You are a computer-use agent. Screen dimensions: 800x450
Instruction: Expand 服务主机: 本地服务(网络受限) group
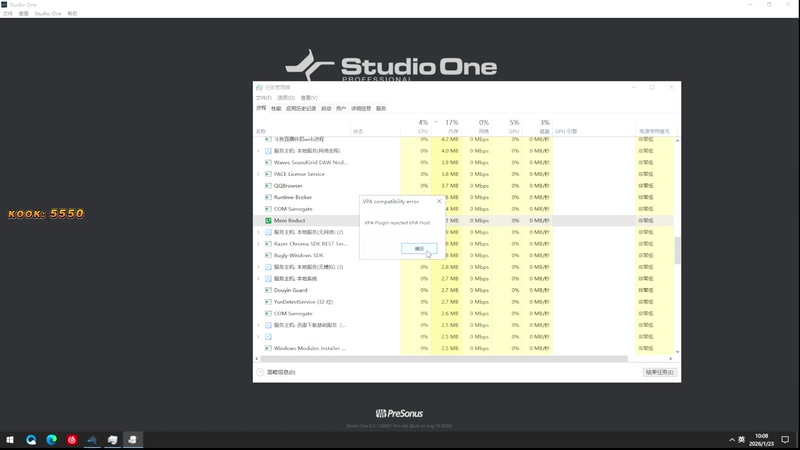[258, 151]
